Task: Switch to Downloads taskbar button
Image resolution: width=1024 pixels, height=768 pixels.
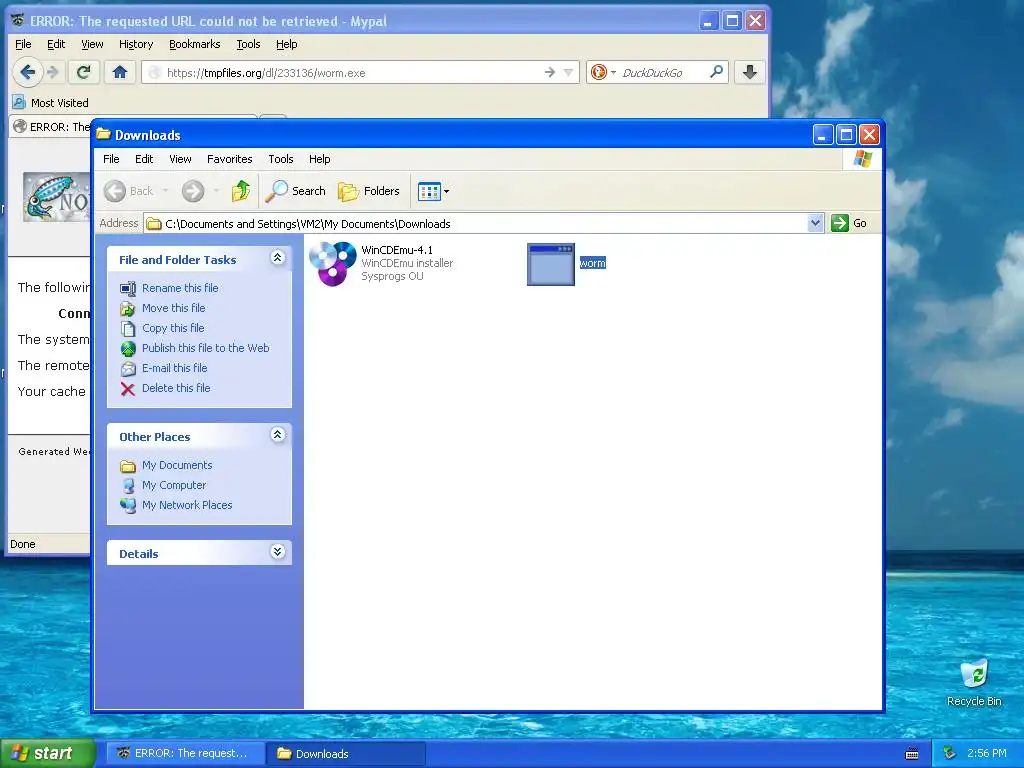Action: point(346,754)
